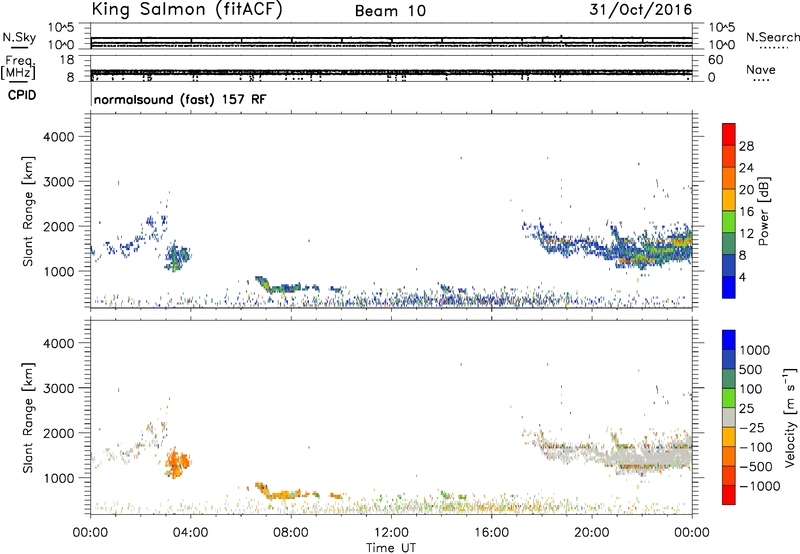800x554 pixels.
Task: Pick the red bottom segment of the Velocity colorbar
Action: click(729, 495)
